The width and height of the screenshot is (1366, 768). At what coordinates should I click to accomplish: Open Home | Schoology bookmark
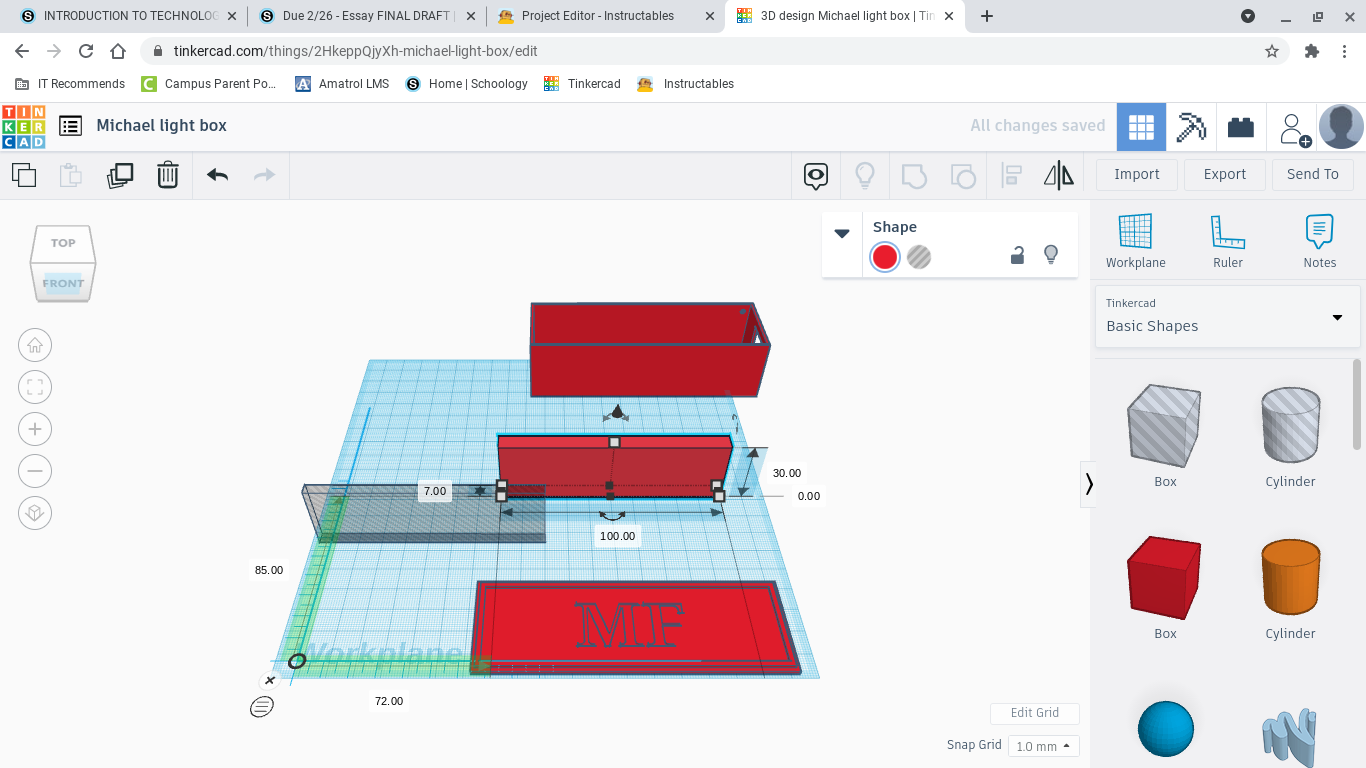pyautogui.click(x=466, y=84)
